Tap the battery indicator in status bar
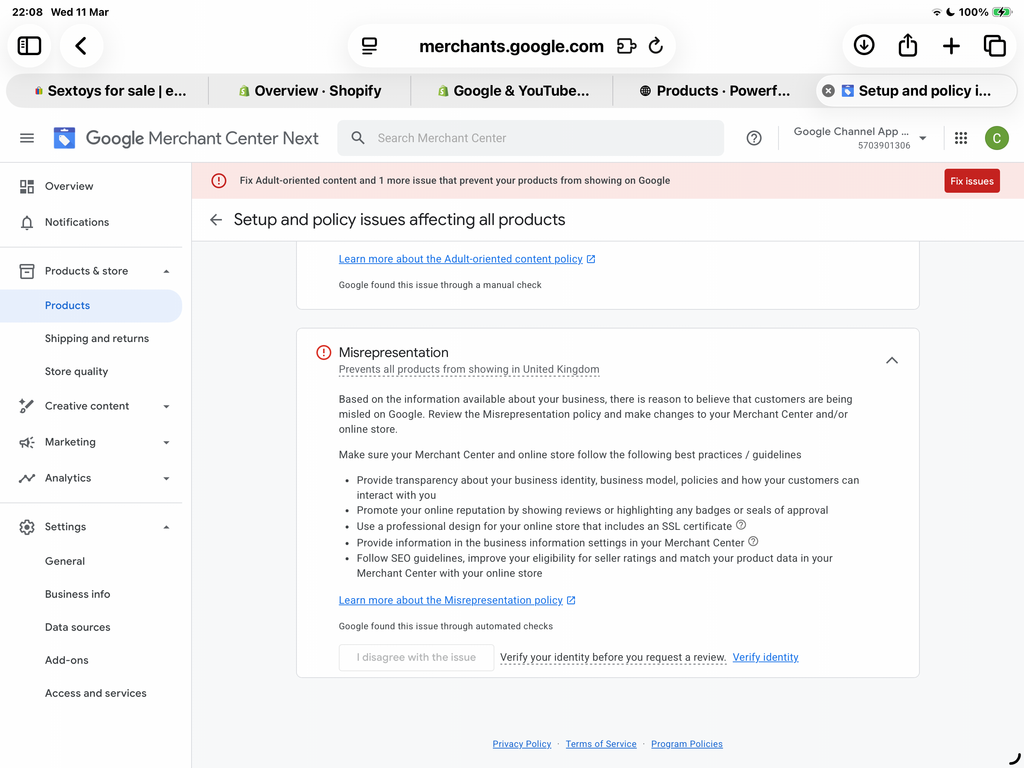 [x=1001, y=12]
